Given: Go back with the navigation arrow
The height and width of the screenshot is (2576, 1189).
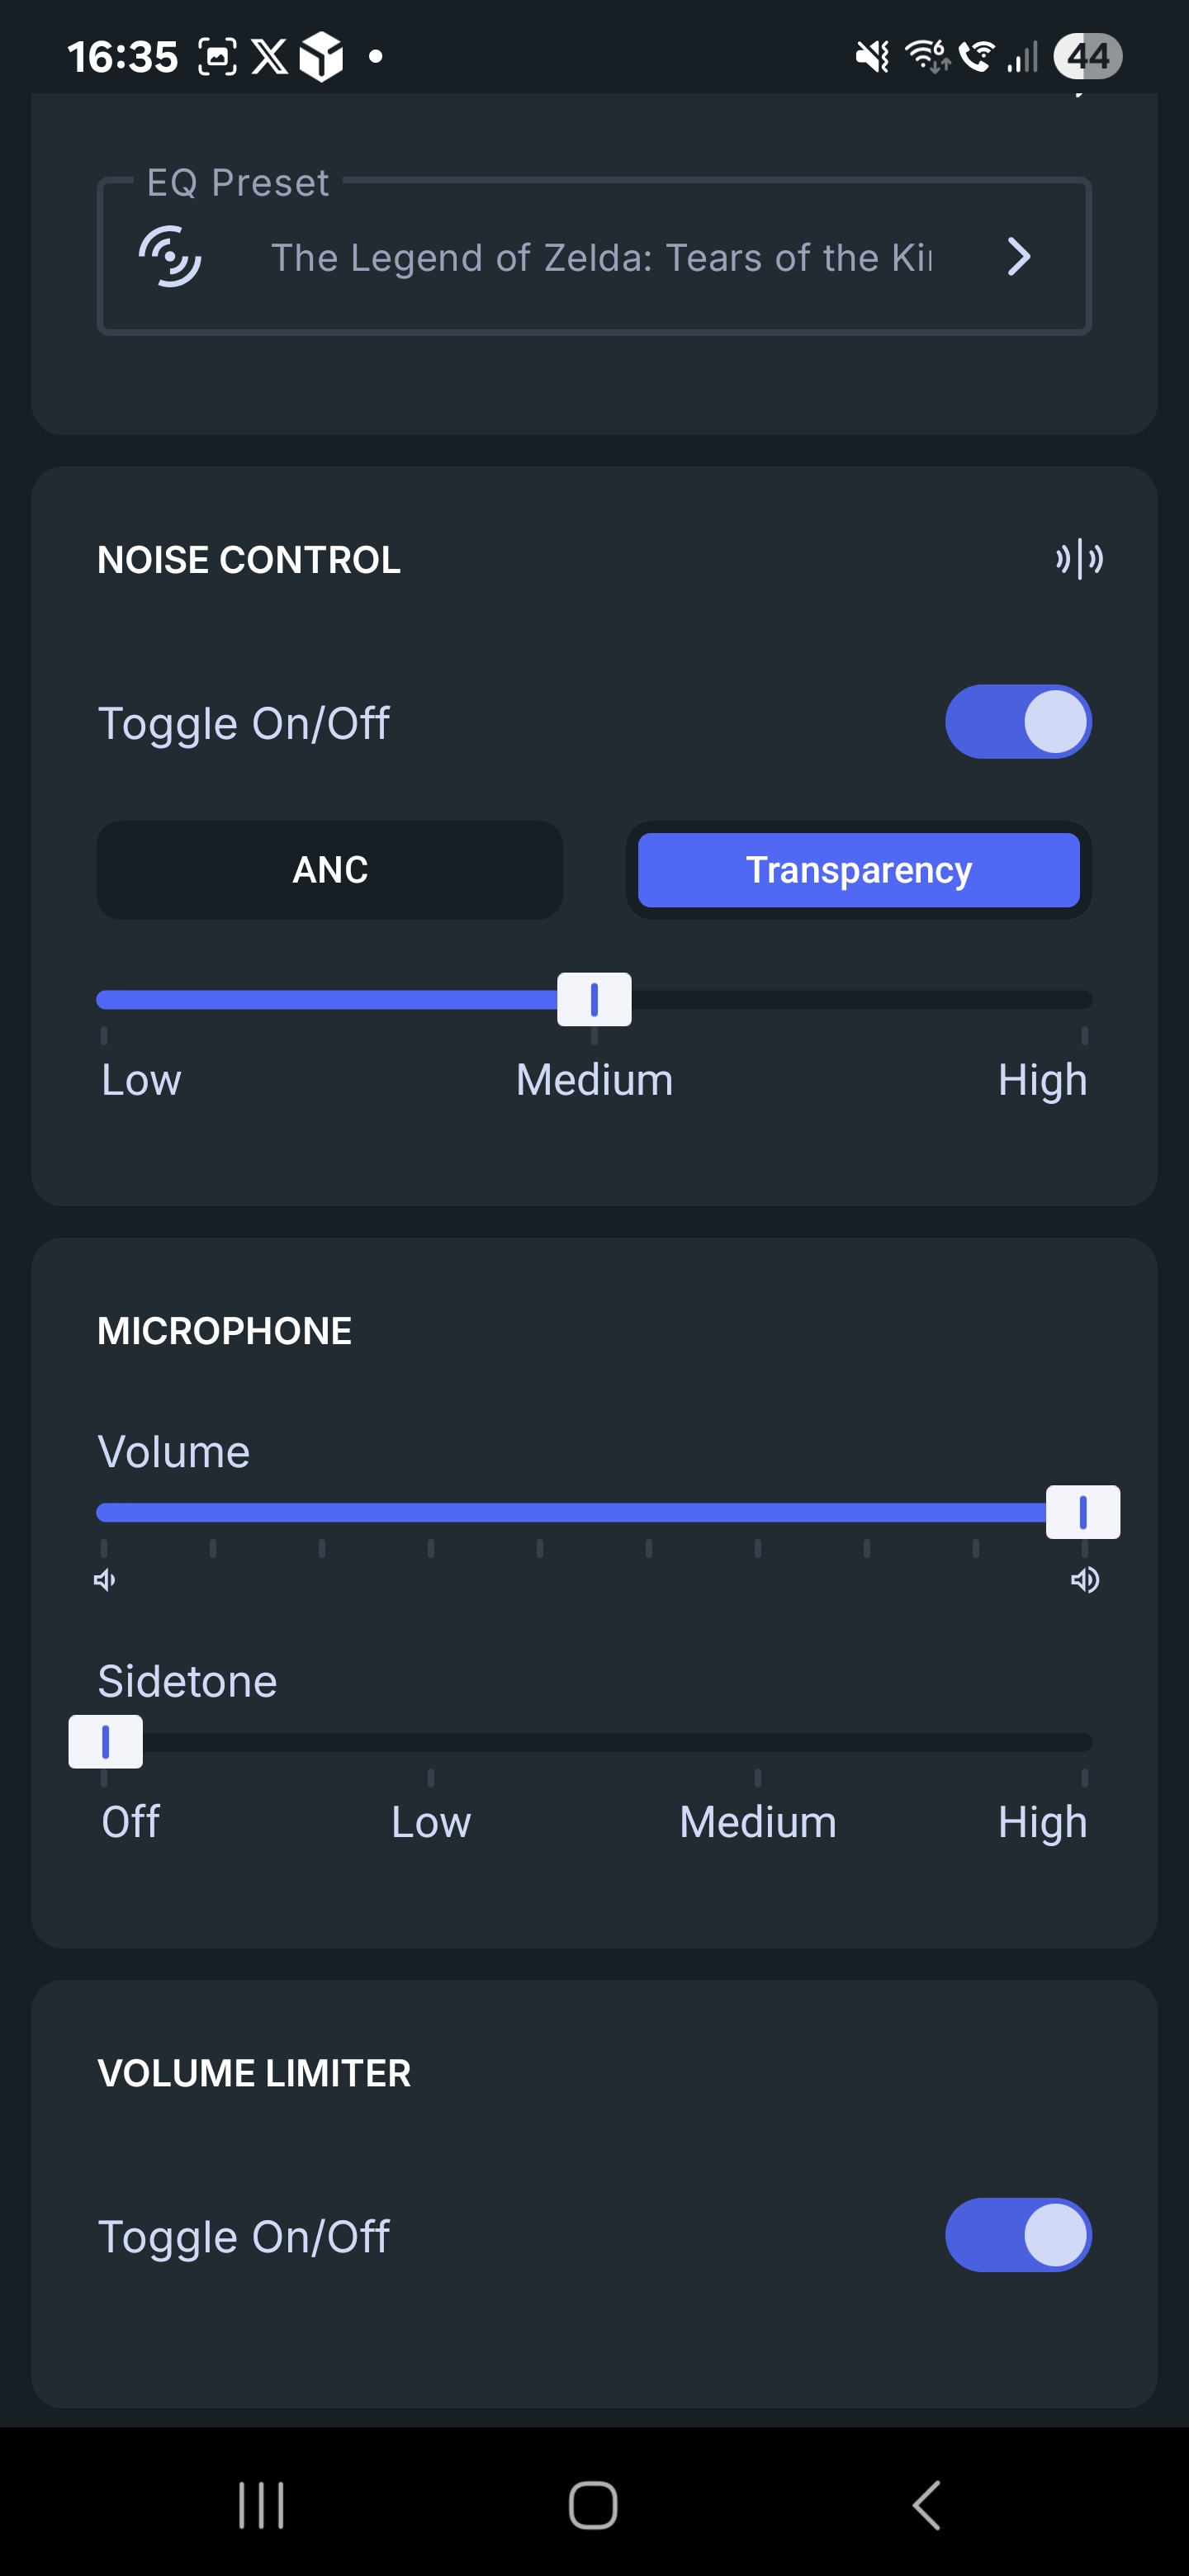Looking at the screenshot, I should (927, 2505).
